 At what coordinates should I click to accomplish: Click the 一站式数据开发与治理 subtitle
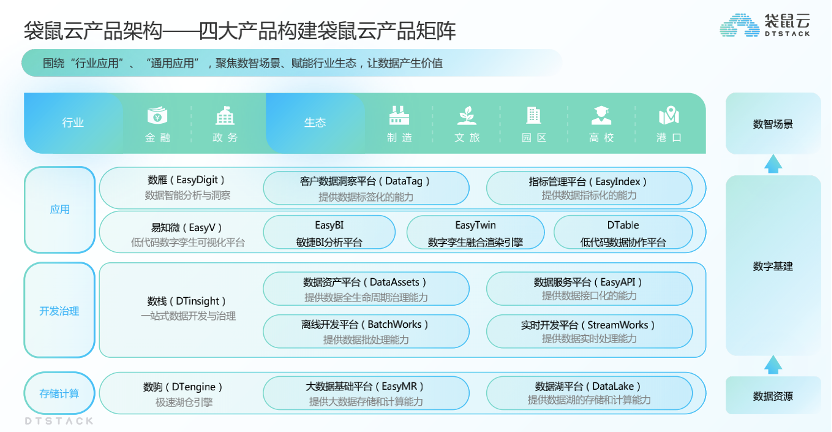pos(188,316)
